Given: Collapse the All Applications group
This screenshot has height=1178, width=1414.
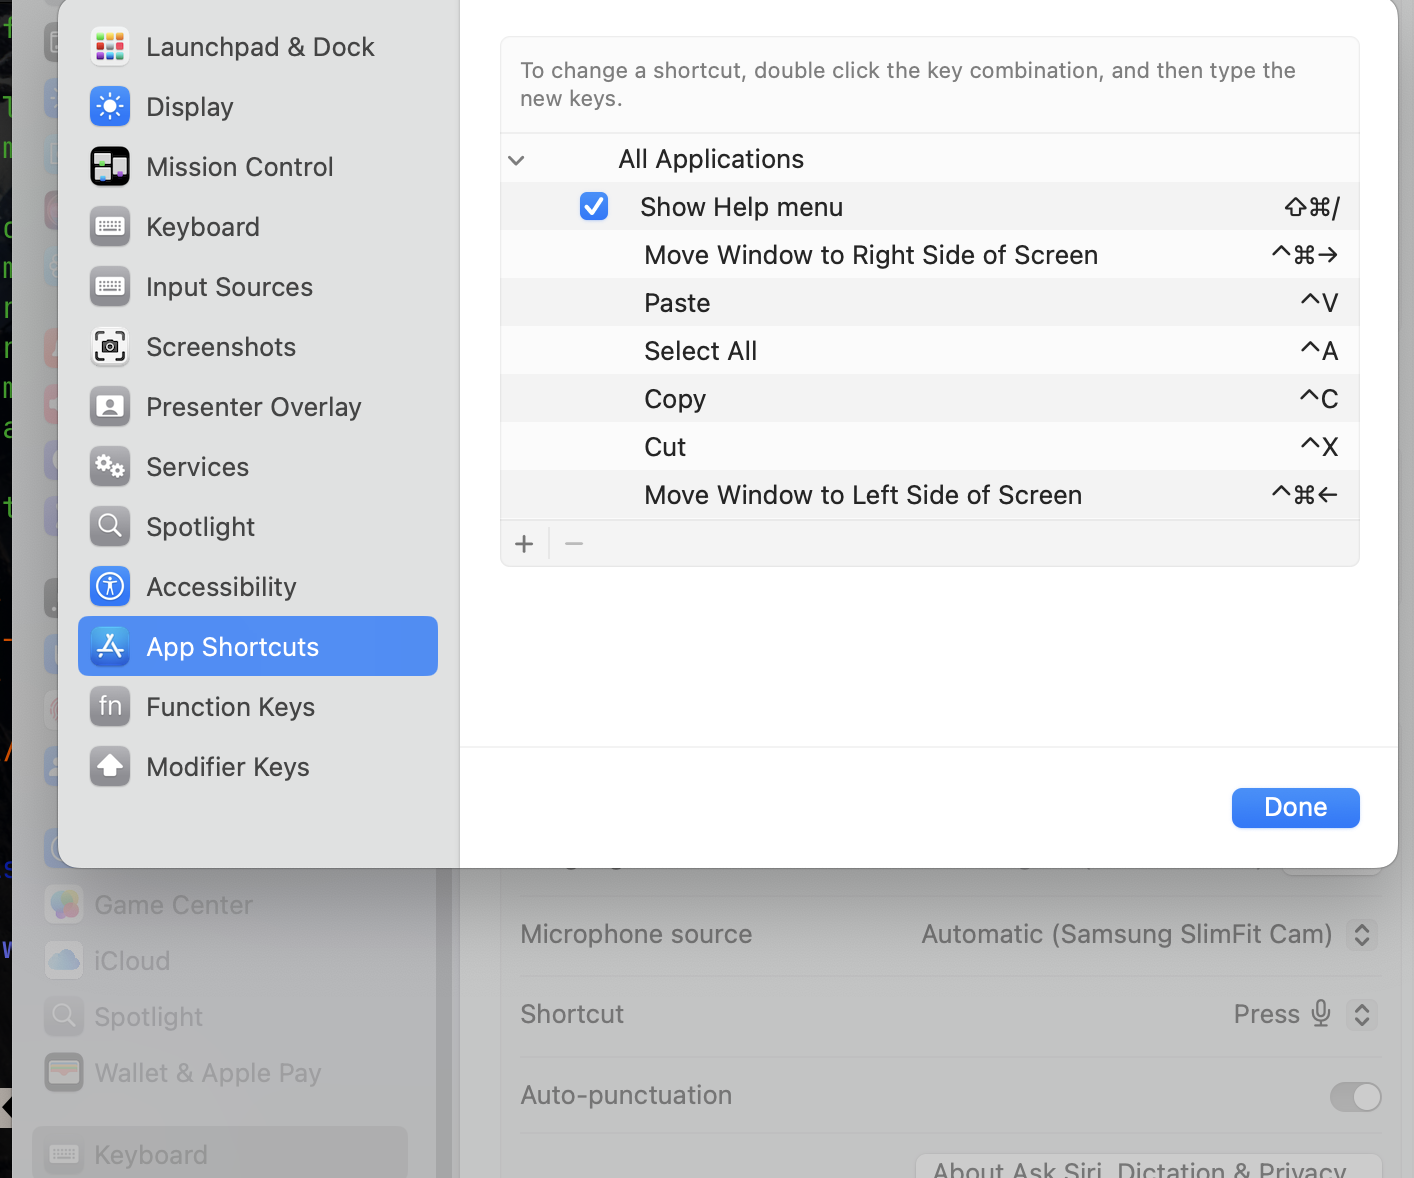Looking at the screenshot, I should [517, 160].
